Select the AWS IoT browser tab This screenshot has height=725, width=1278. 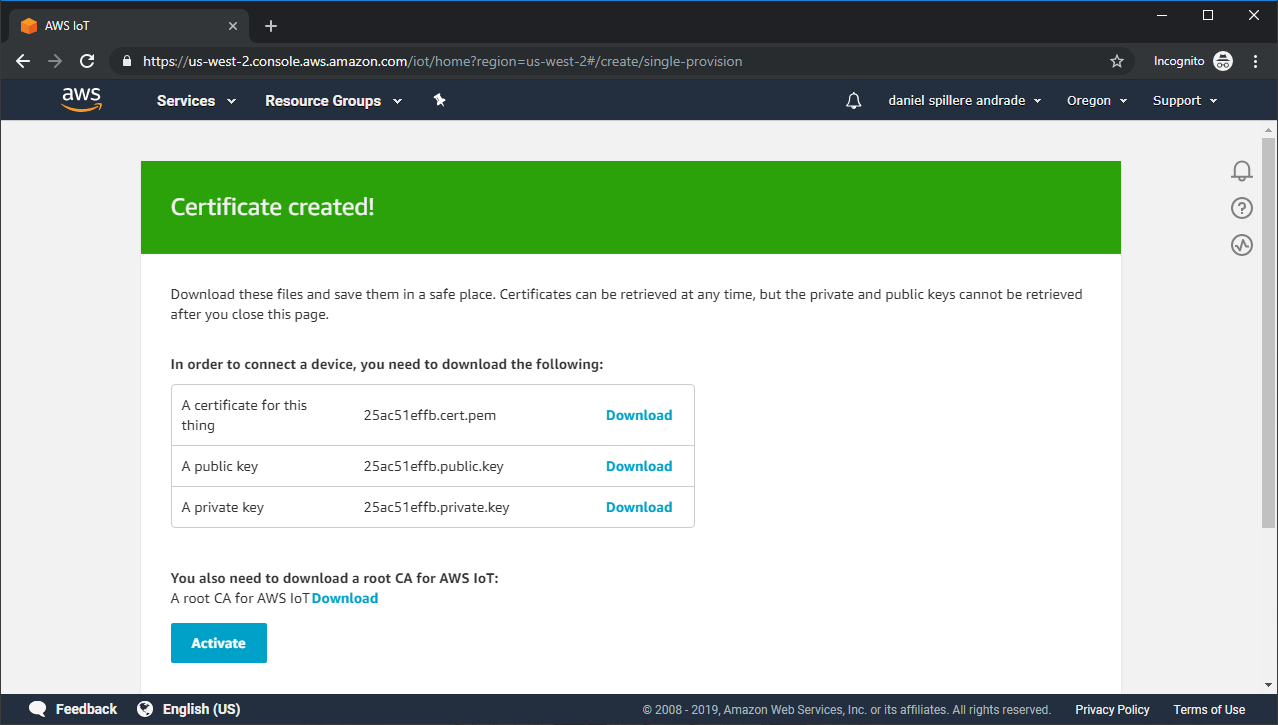pos(125,26)
